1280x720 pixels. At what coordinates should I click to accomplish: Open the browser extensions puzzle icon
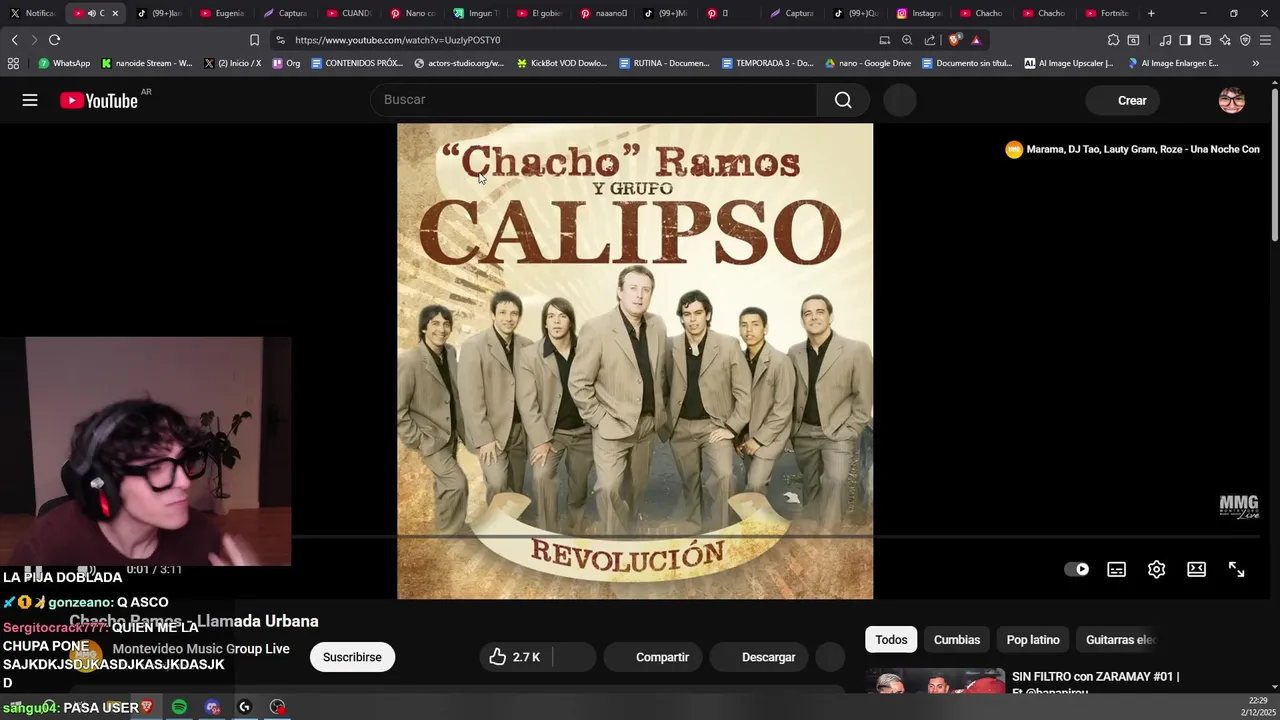(1113, 40)
